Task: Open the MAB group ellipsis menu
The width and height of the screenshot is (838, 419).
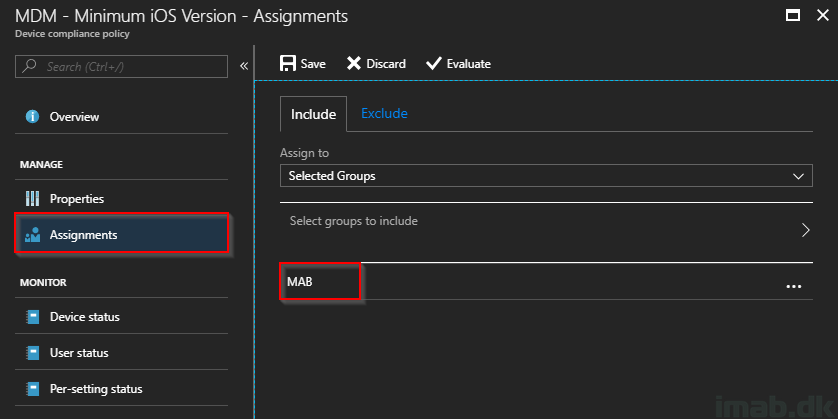Action: tap(794, 286)
